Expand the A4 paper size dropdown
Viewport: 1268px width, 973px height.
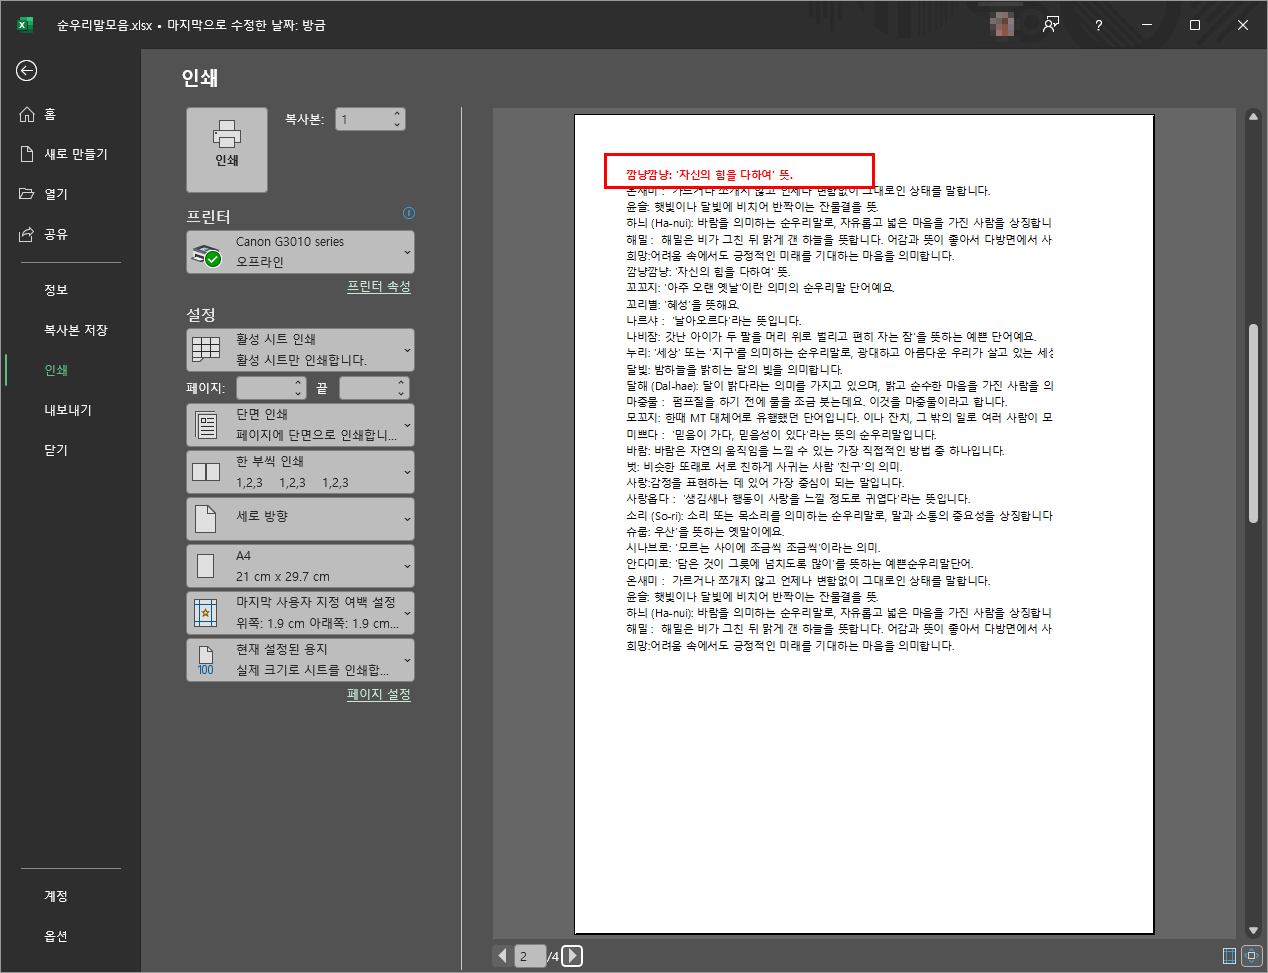click(300, 566)
